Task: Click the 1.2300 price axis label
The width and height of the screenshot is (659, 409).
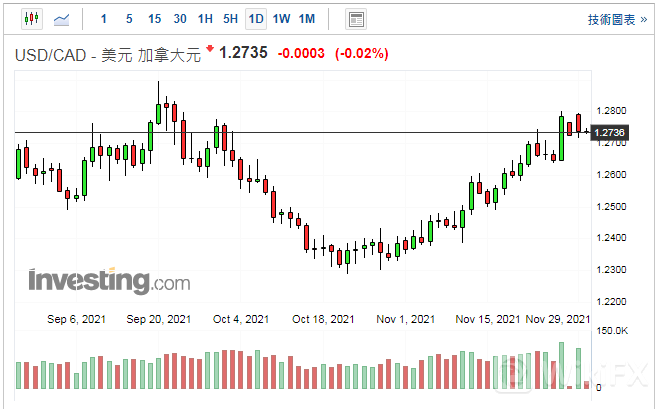Action: coord(611,269)
